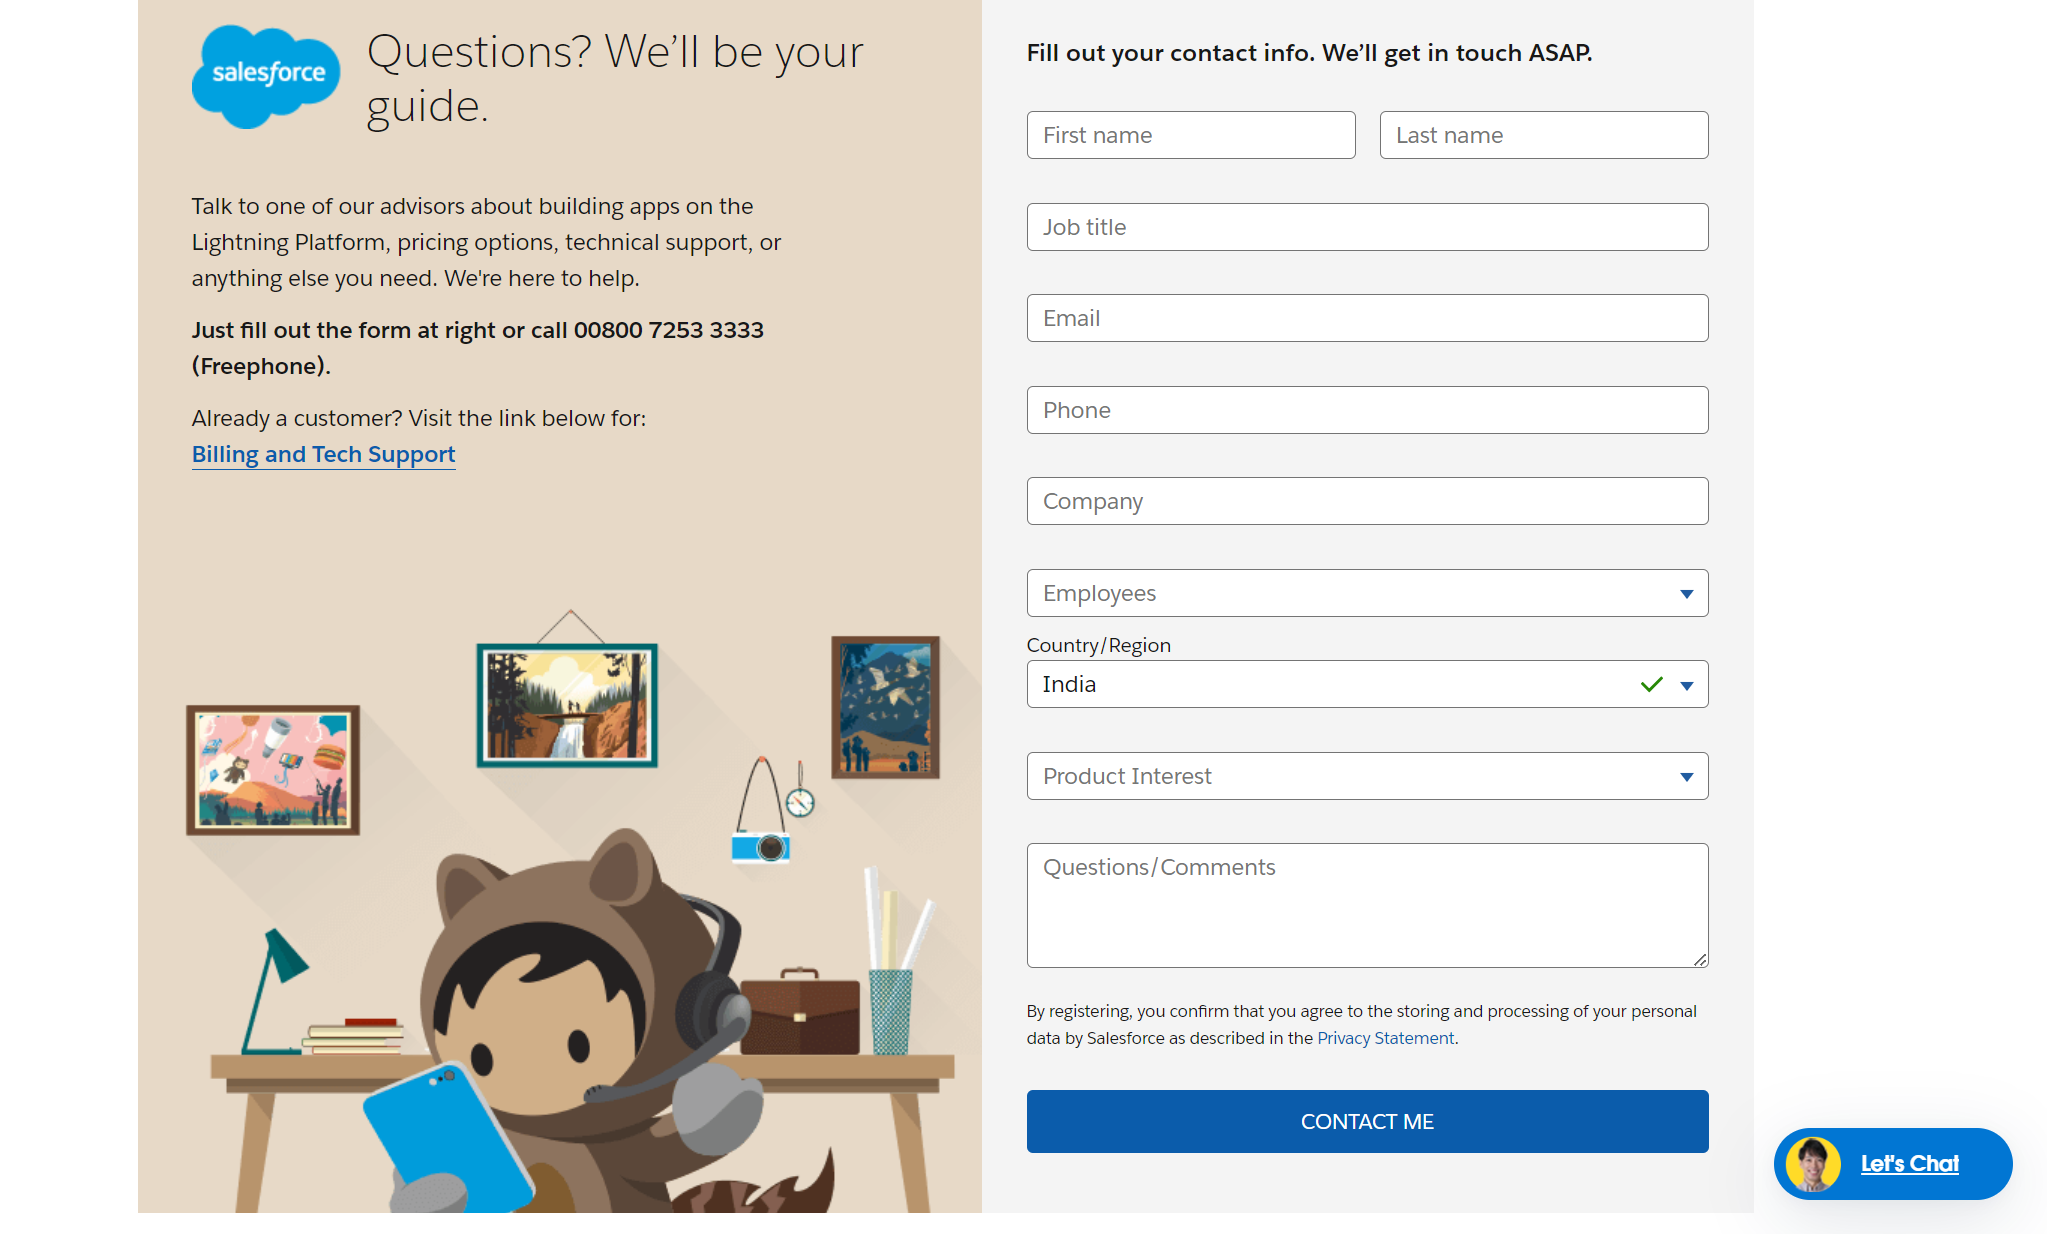Click the chat agent avatar icon
The image size is (2047, 1234).
(x=1812, y=1164)
